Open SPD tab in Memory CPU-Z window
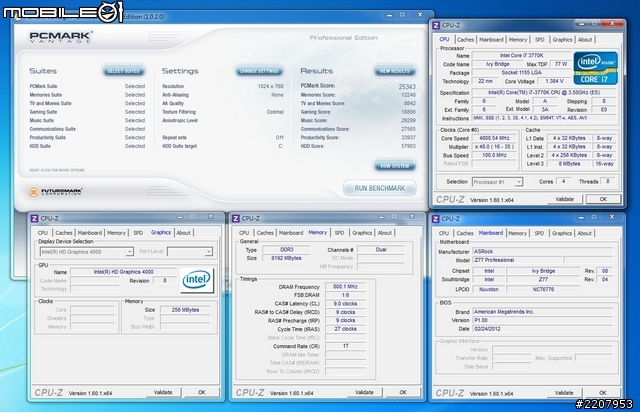The image size is (640, 412). [x=339, y=233]
